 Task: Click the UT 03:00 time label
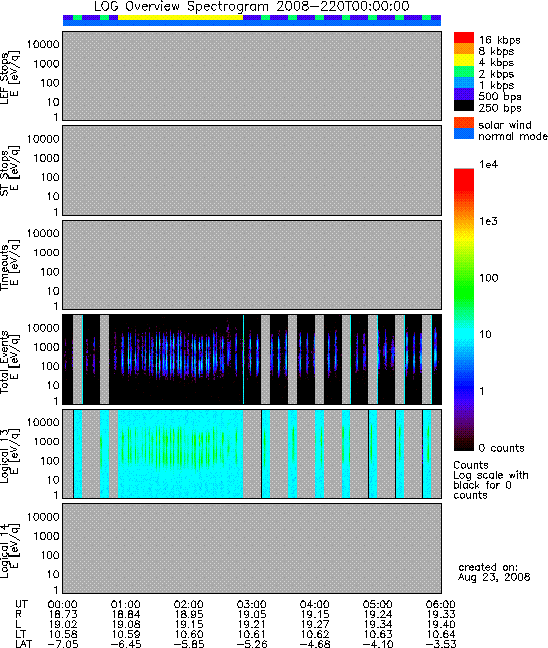(x=252, y=604)
